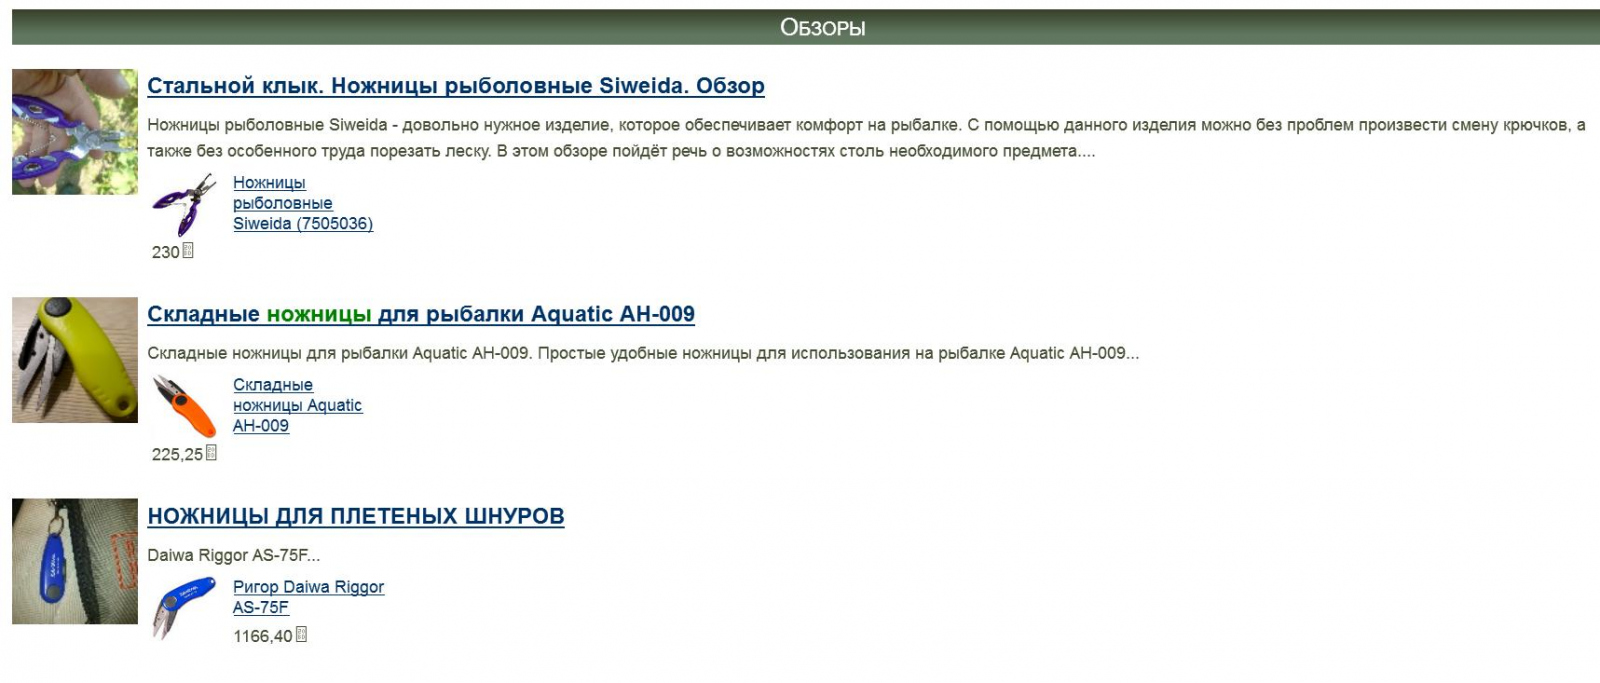Click the Aquatic AH-009 review description text
The image size is (1600, 683).
tap(643, 353)
